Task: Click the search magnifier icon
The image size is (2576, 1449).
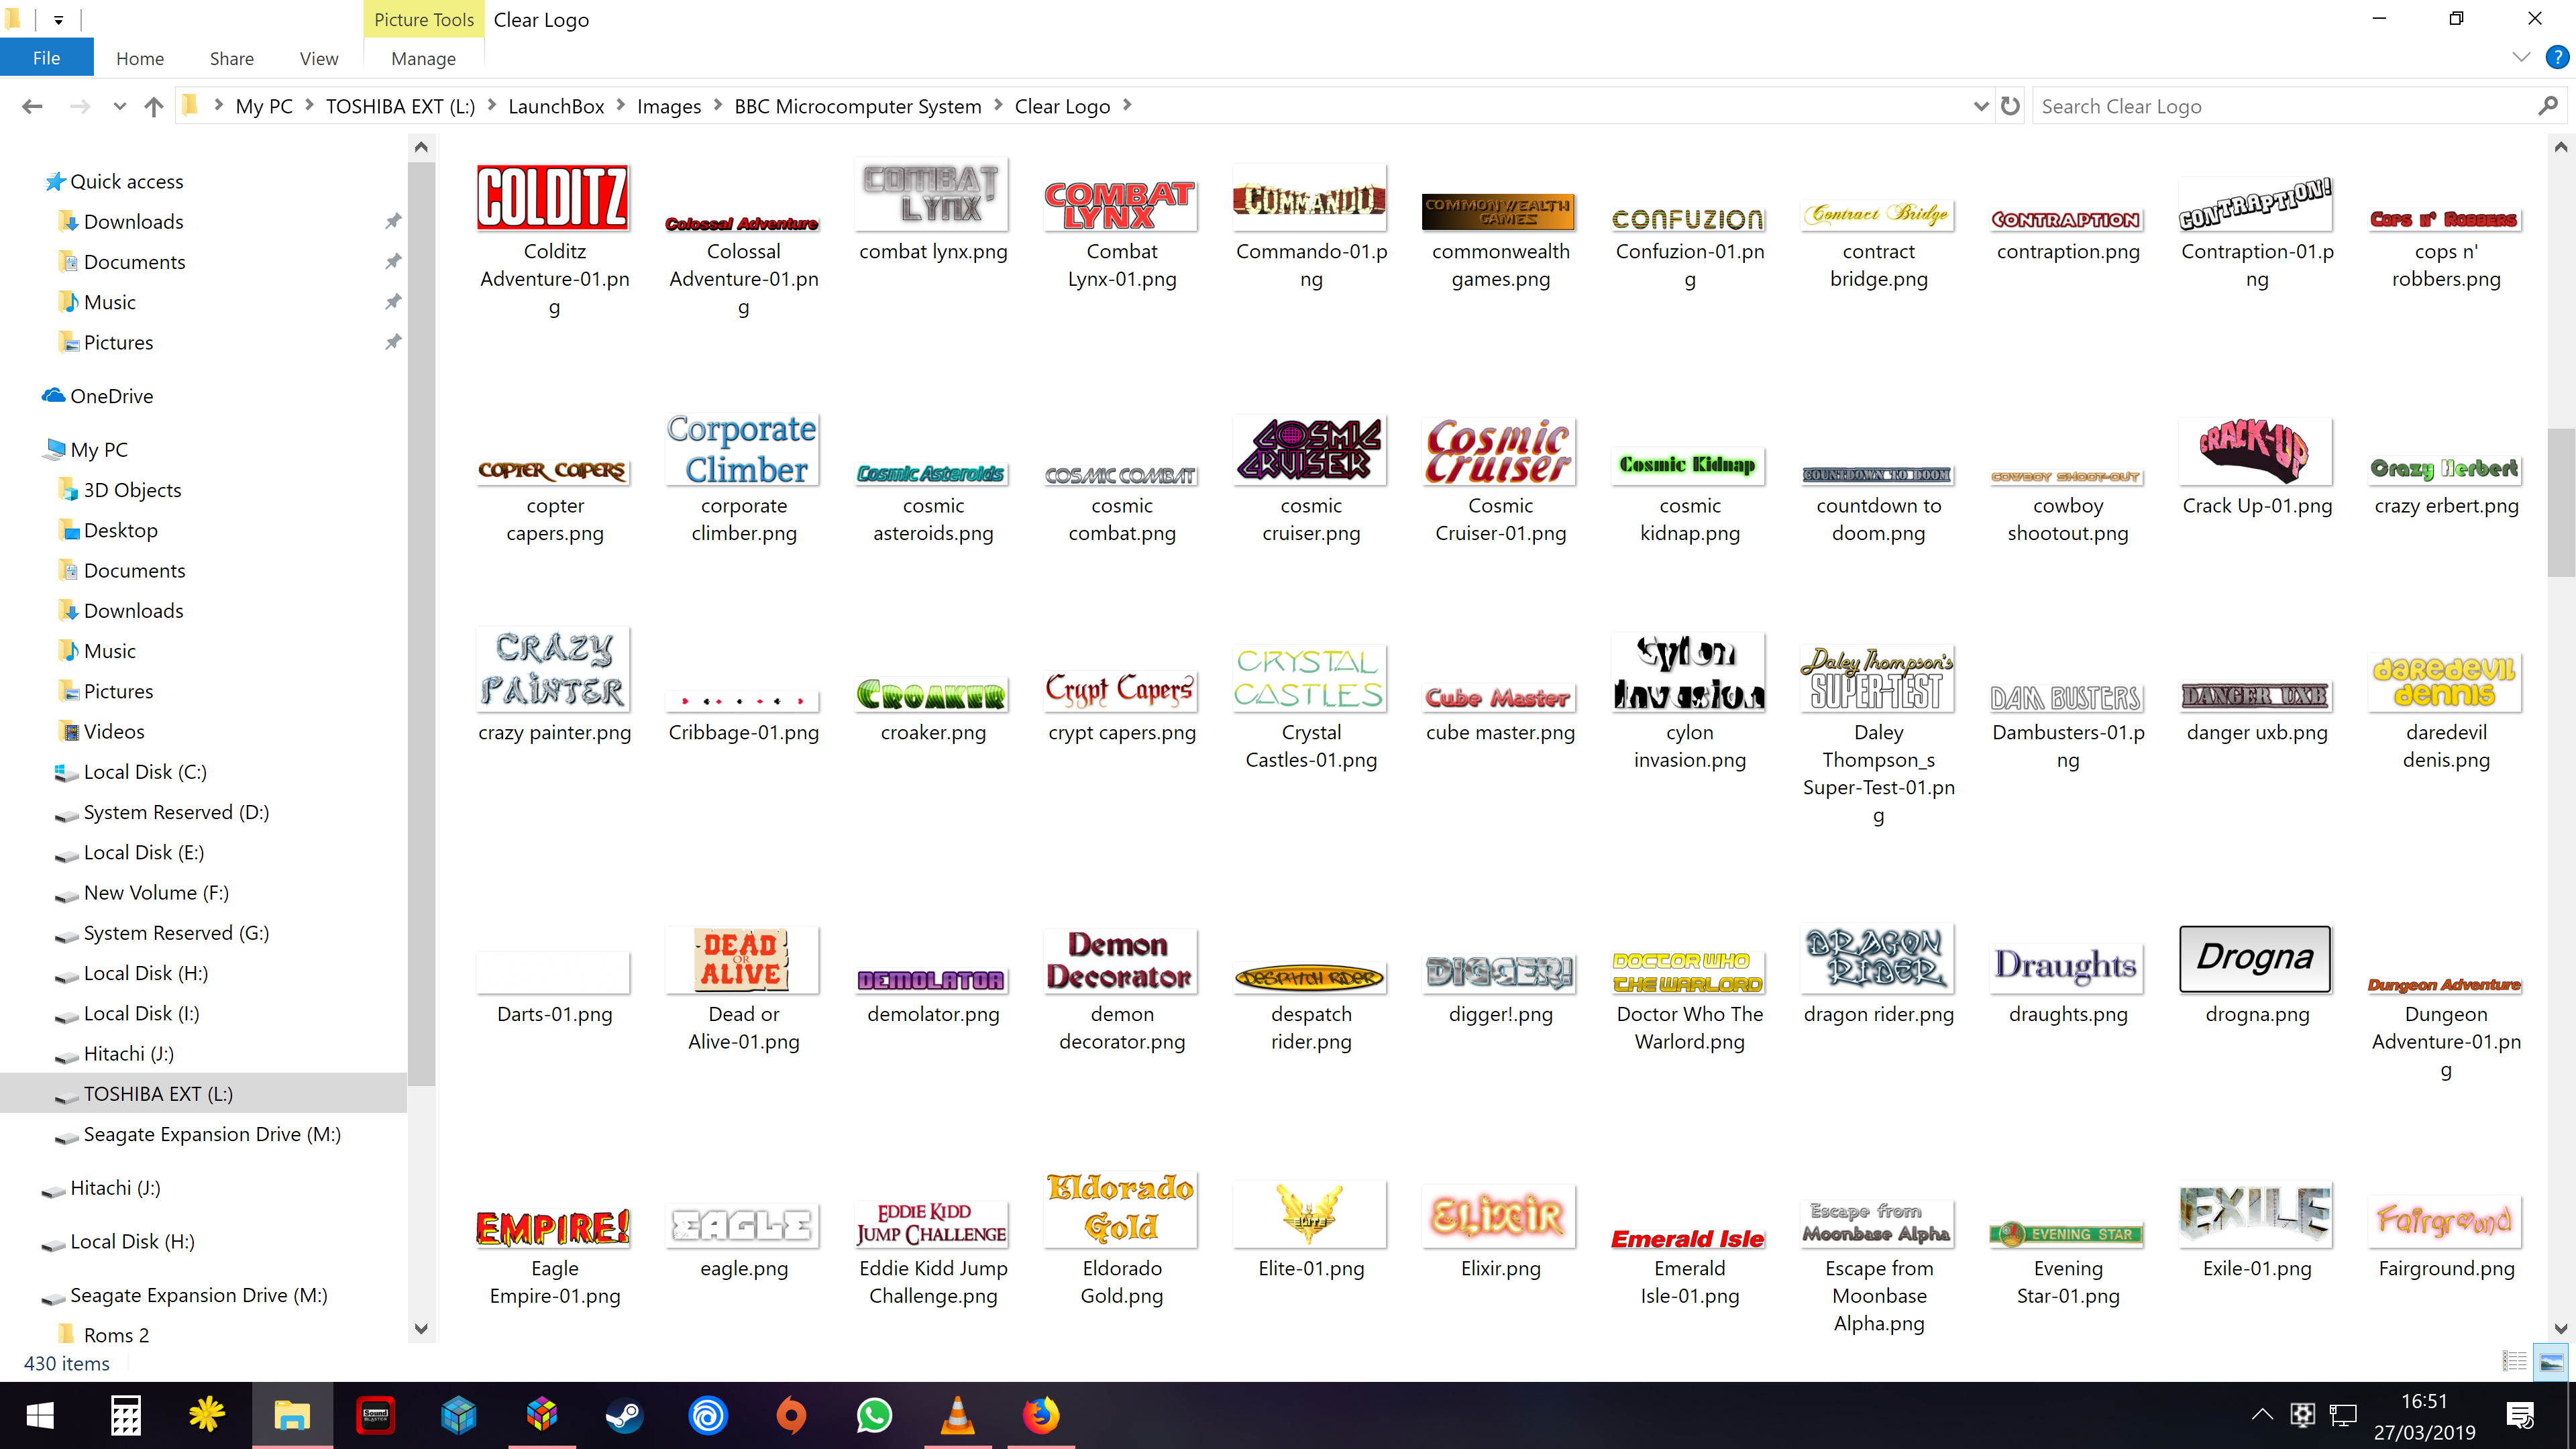Action: pos(2547,106)
